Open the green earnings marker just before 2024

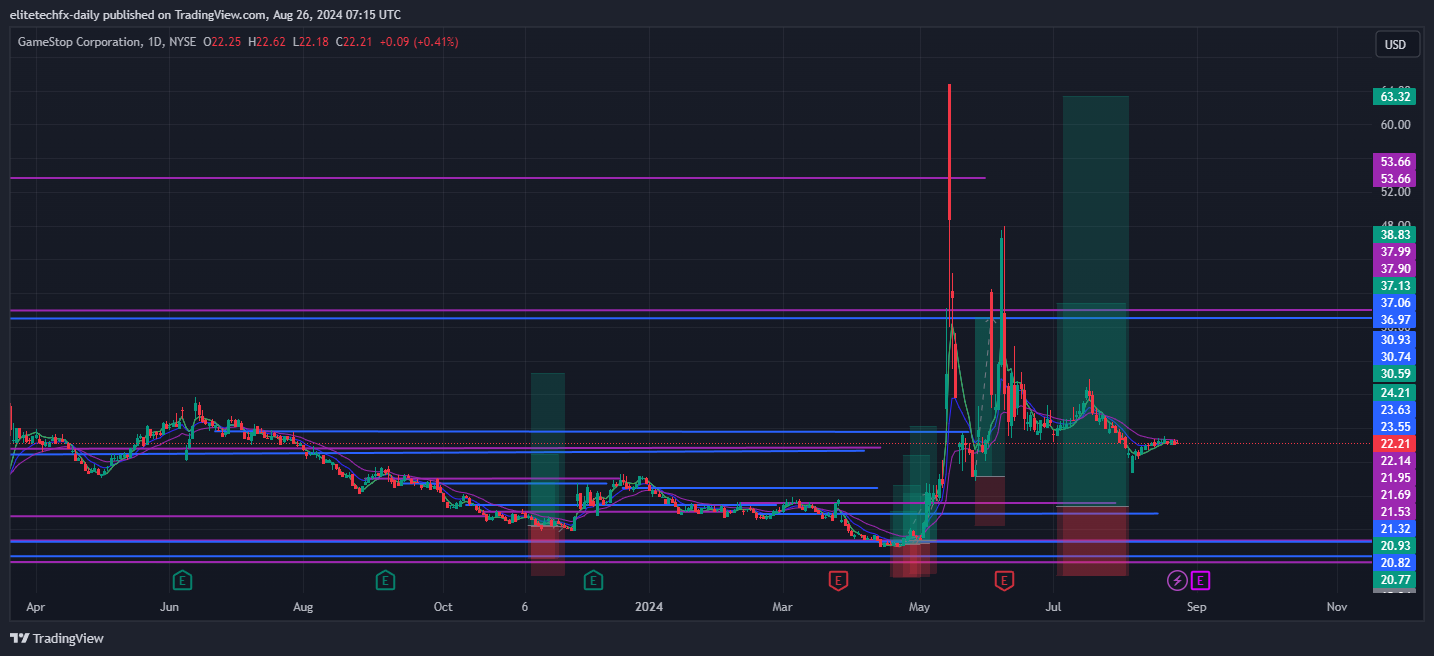[x=594, y=579]
